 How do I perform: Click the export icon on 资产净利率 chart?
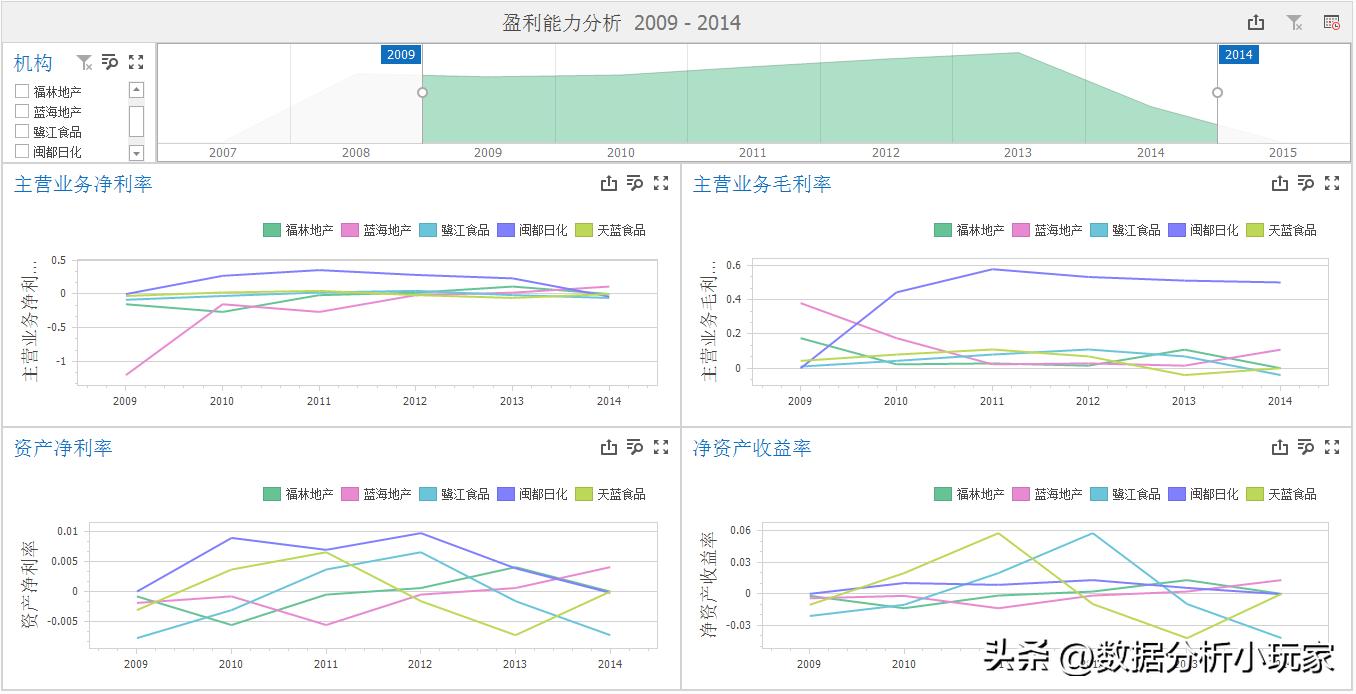[609, 447]
